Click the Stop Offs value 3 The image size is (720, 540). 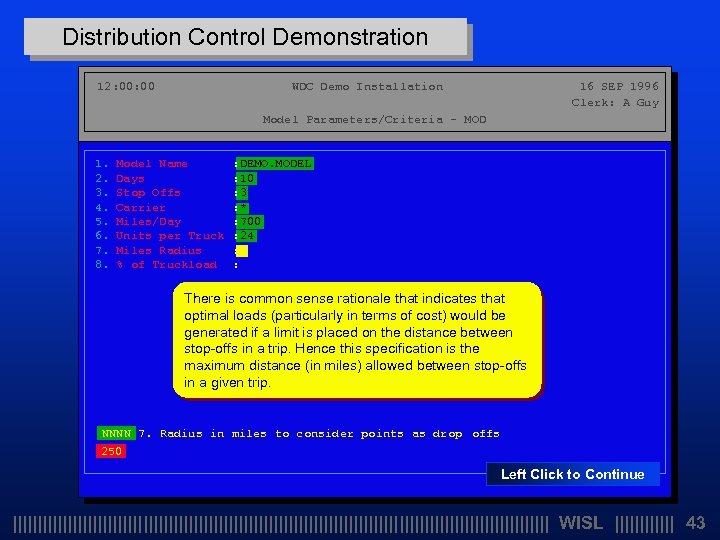tap(243, 192)
